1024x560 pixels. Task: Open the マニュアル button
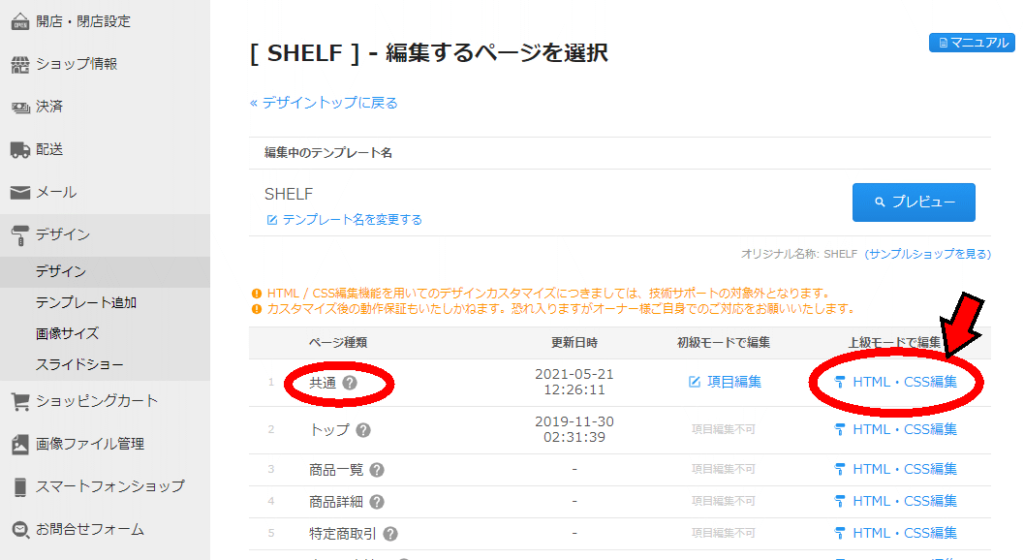tap(972, 42)
